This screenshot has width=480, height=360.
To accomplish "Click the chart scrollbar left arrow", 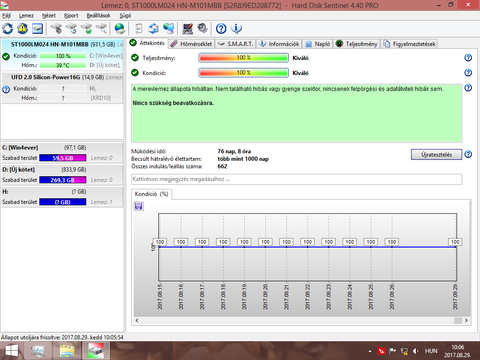I will (x=137, y=320).
